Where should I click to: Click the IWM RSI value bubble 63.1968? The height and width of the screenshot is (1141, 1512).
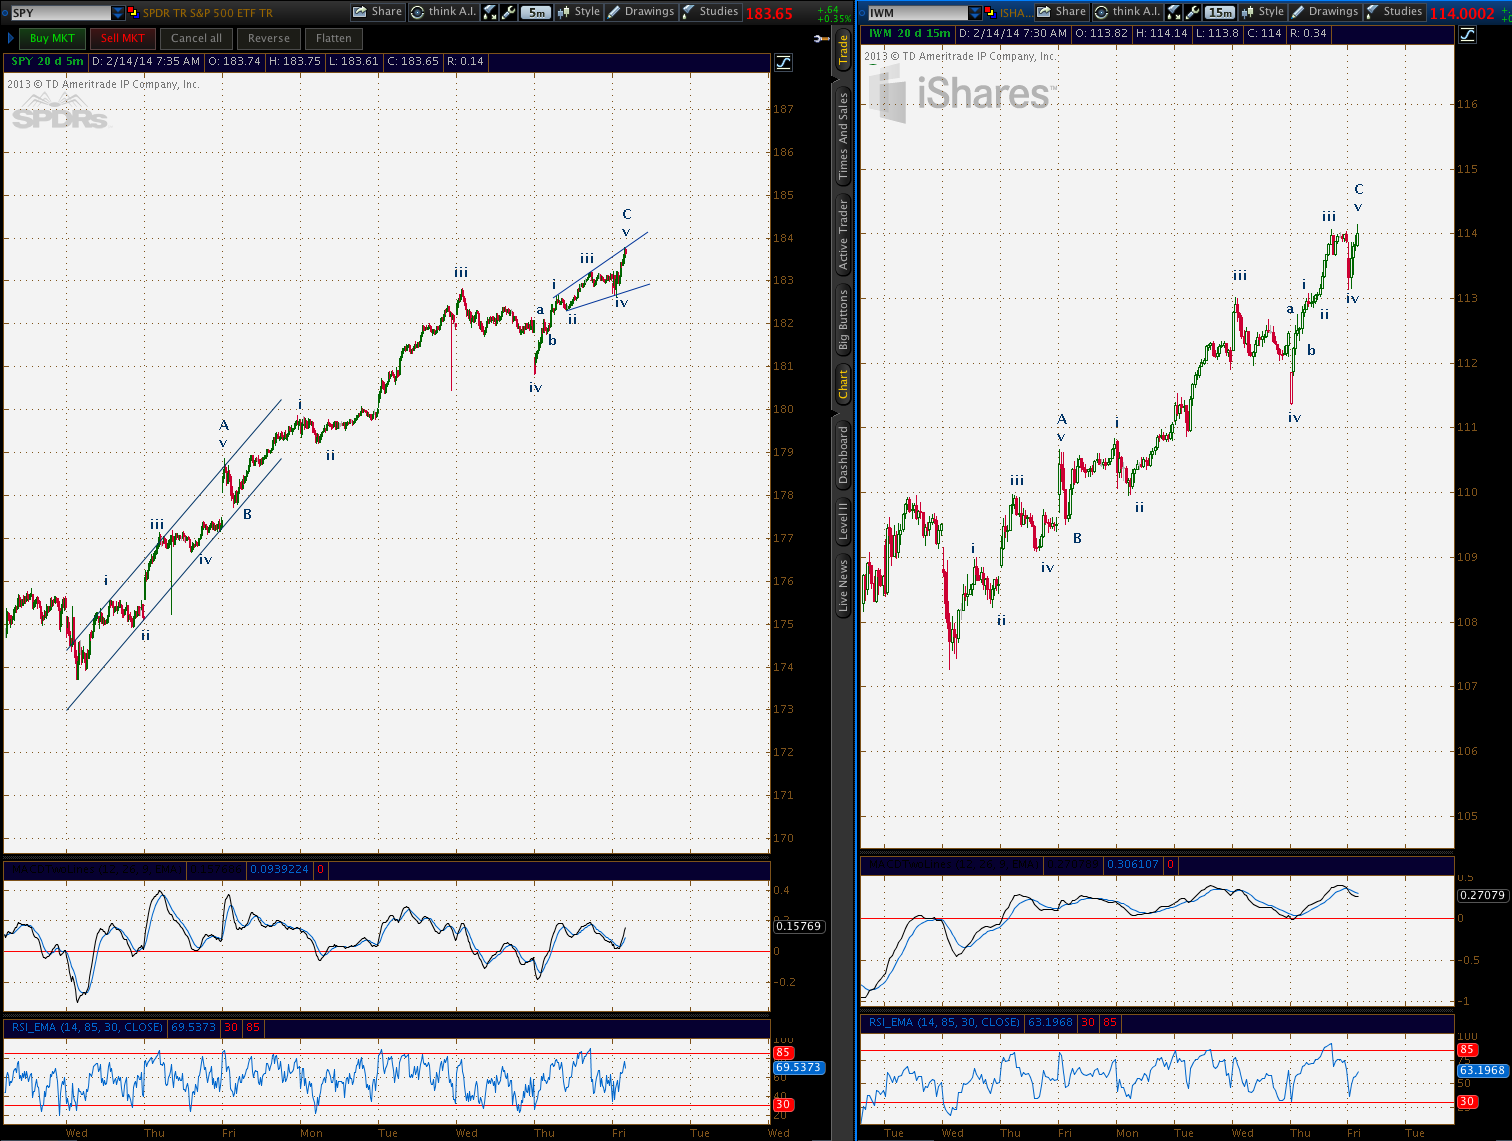click(x=1482, y=1070)
